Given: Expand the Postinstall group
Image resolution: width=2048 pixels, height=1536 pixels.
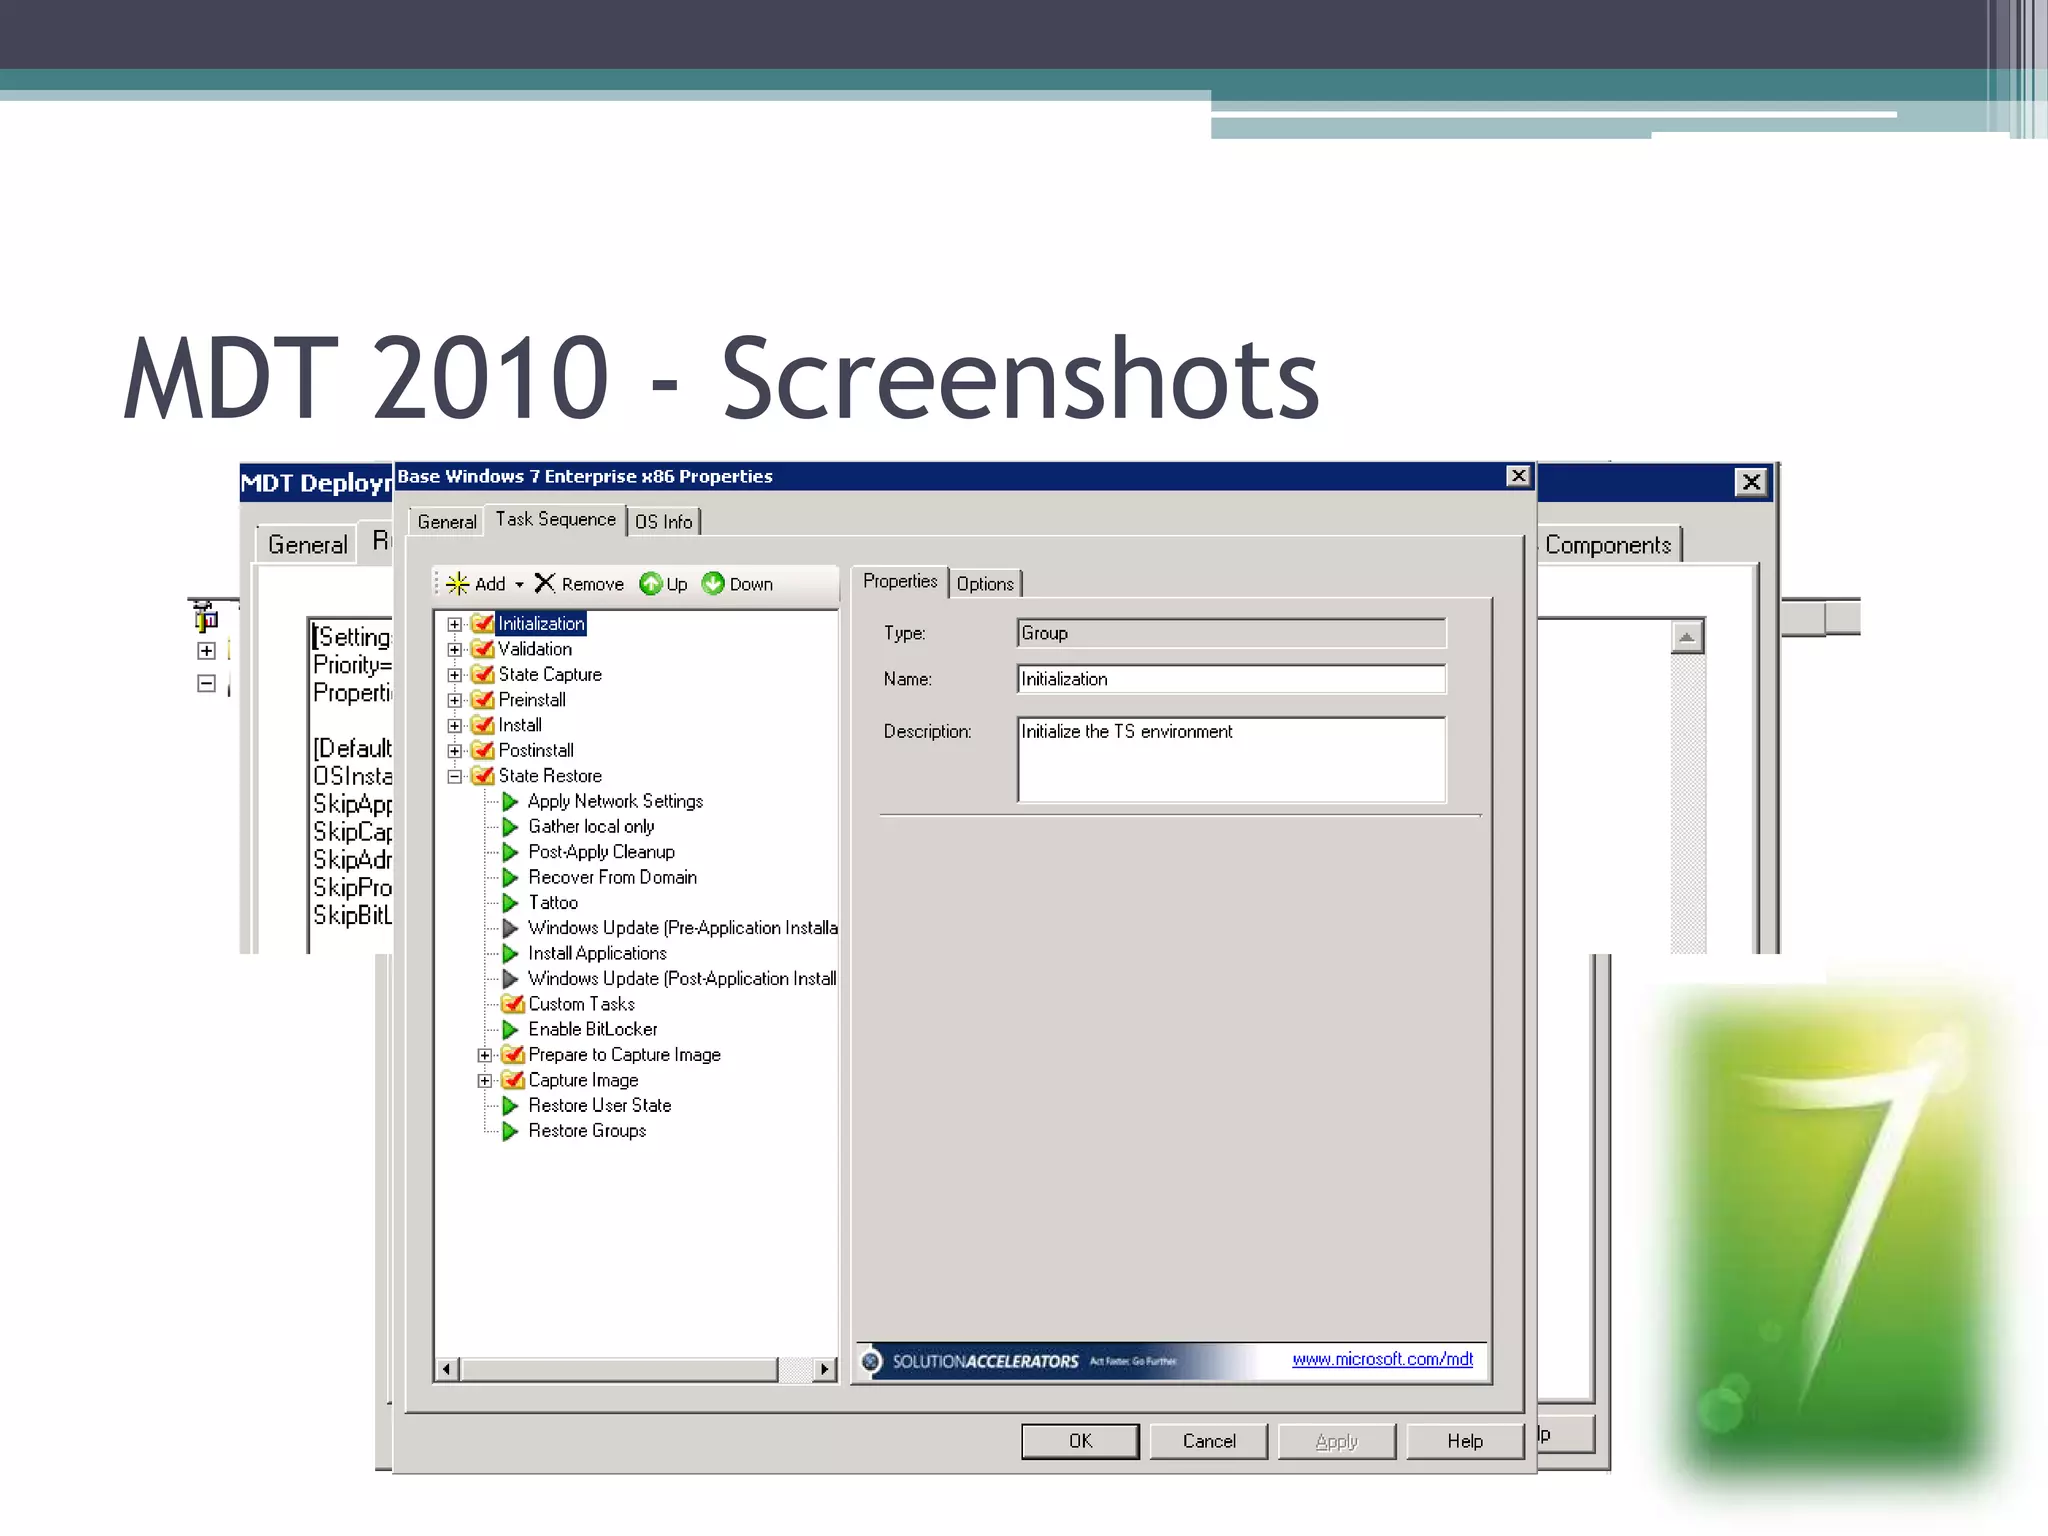Looking at the screenshot, I should 455,751.
